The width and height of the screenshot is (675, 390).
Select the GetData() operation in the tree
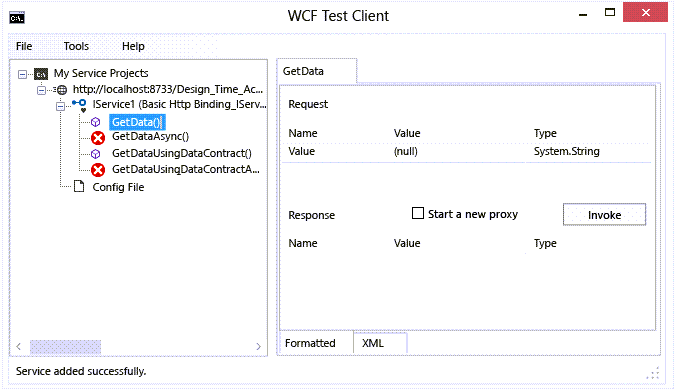136,123
